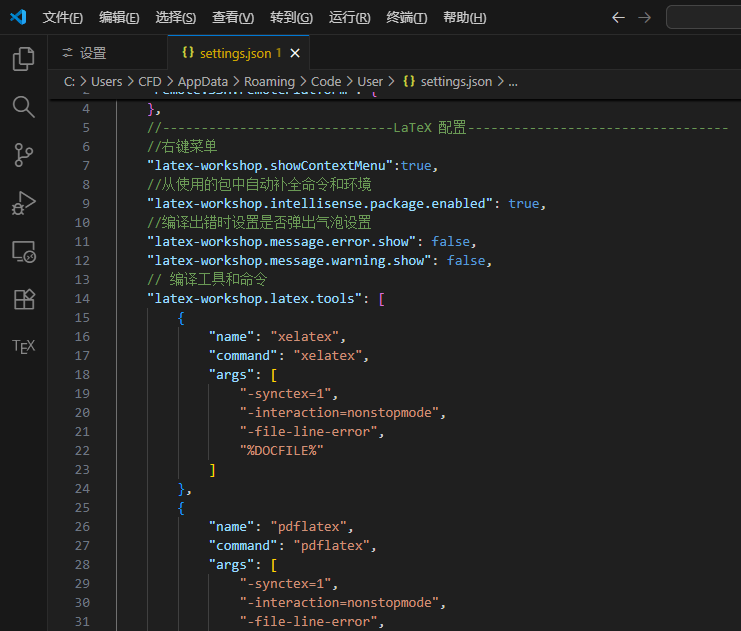
Task: Open the Source Control view
Action: 23,155
